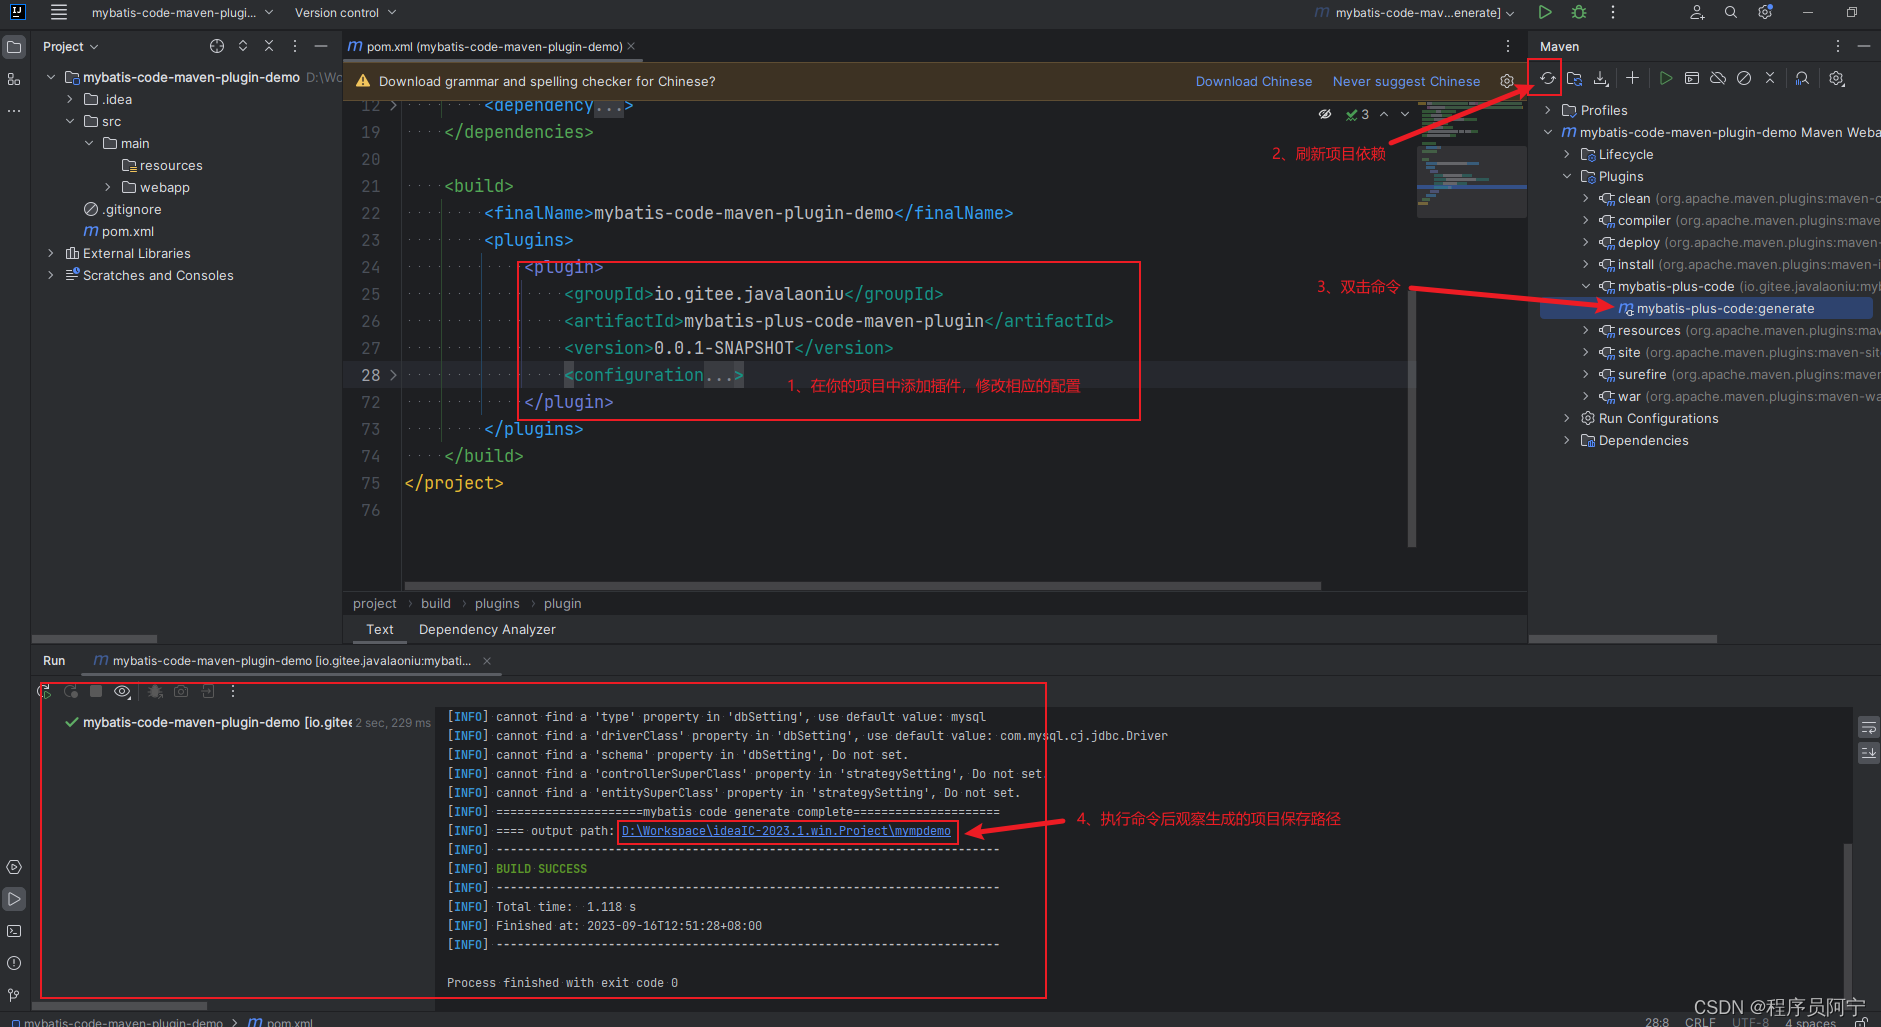
Task: Open output path D:\Workspace link in console
Action: [x=786, y=831]
